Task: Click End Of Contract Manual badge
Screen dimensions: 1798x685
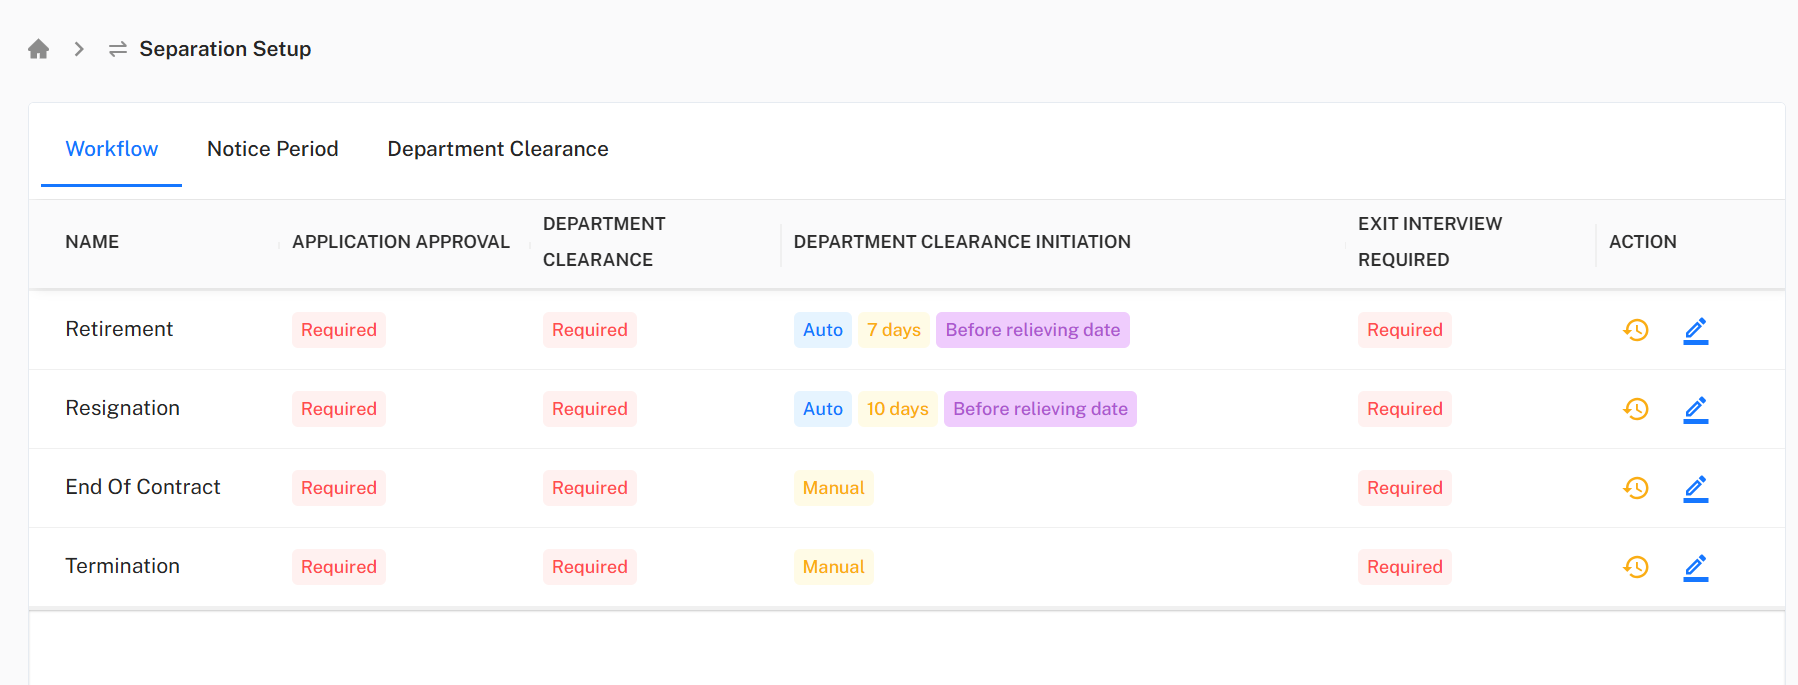Action: (834, 488)
